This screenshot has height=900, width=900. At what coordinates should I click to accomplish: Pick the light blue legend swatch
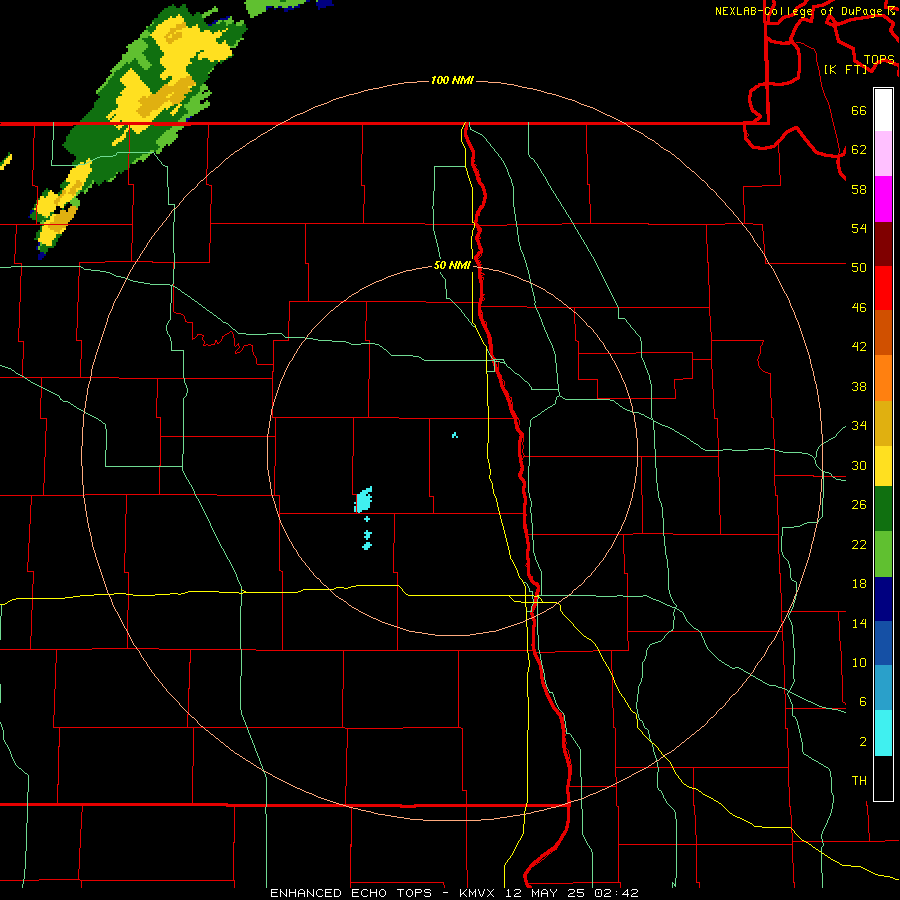click(x=883, y=688)
